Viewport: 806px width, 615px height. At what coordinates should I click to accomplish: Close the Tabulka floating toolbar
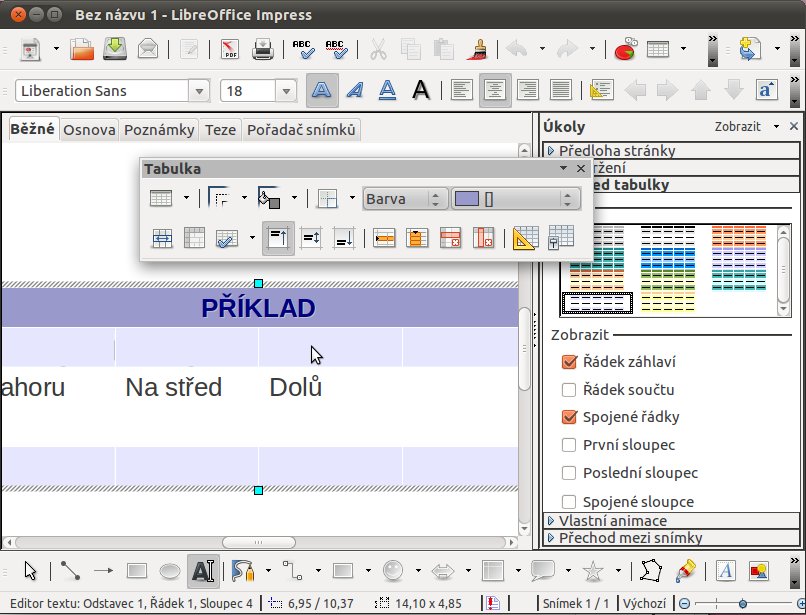[x=581, y=169]
